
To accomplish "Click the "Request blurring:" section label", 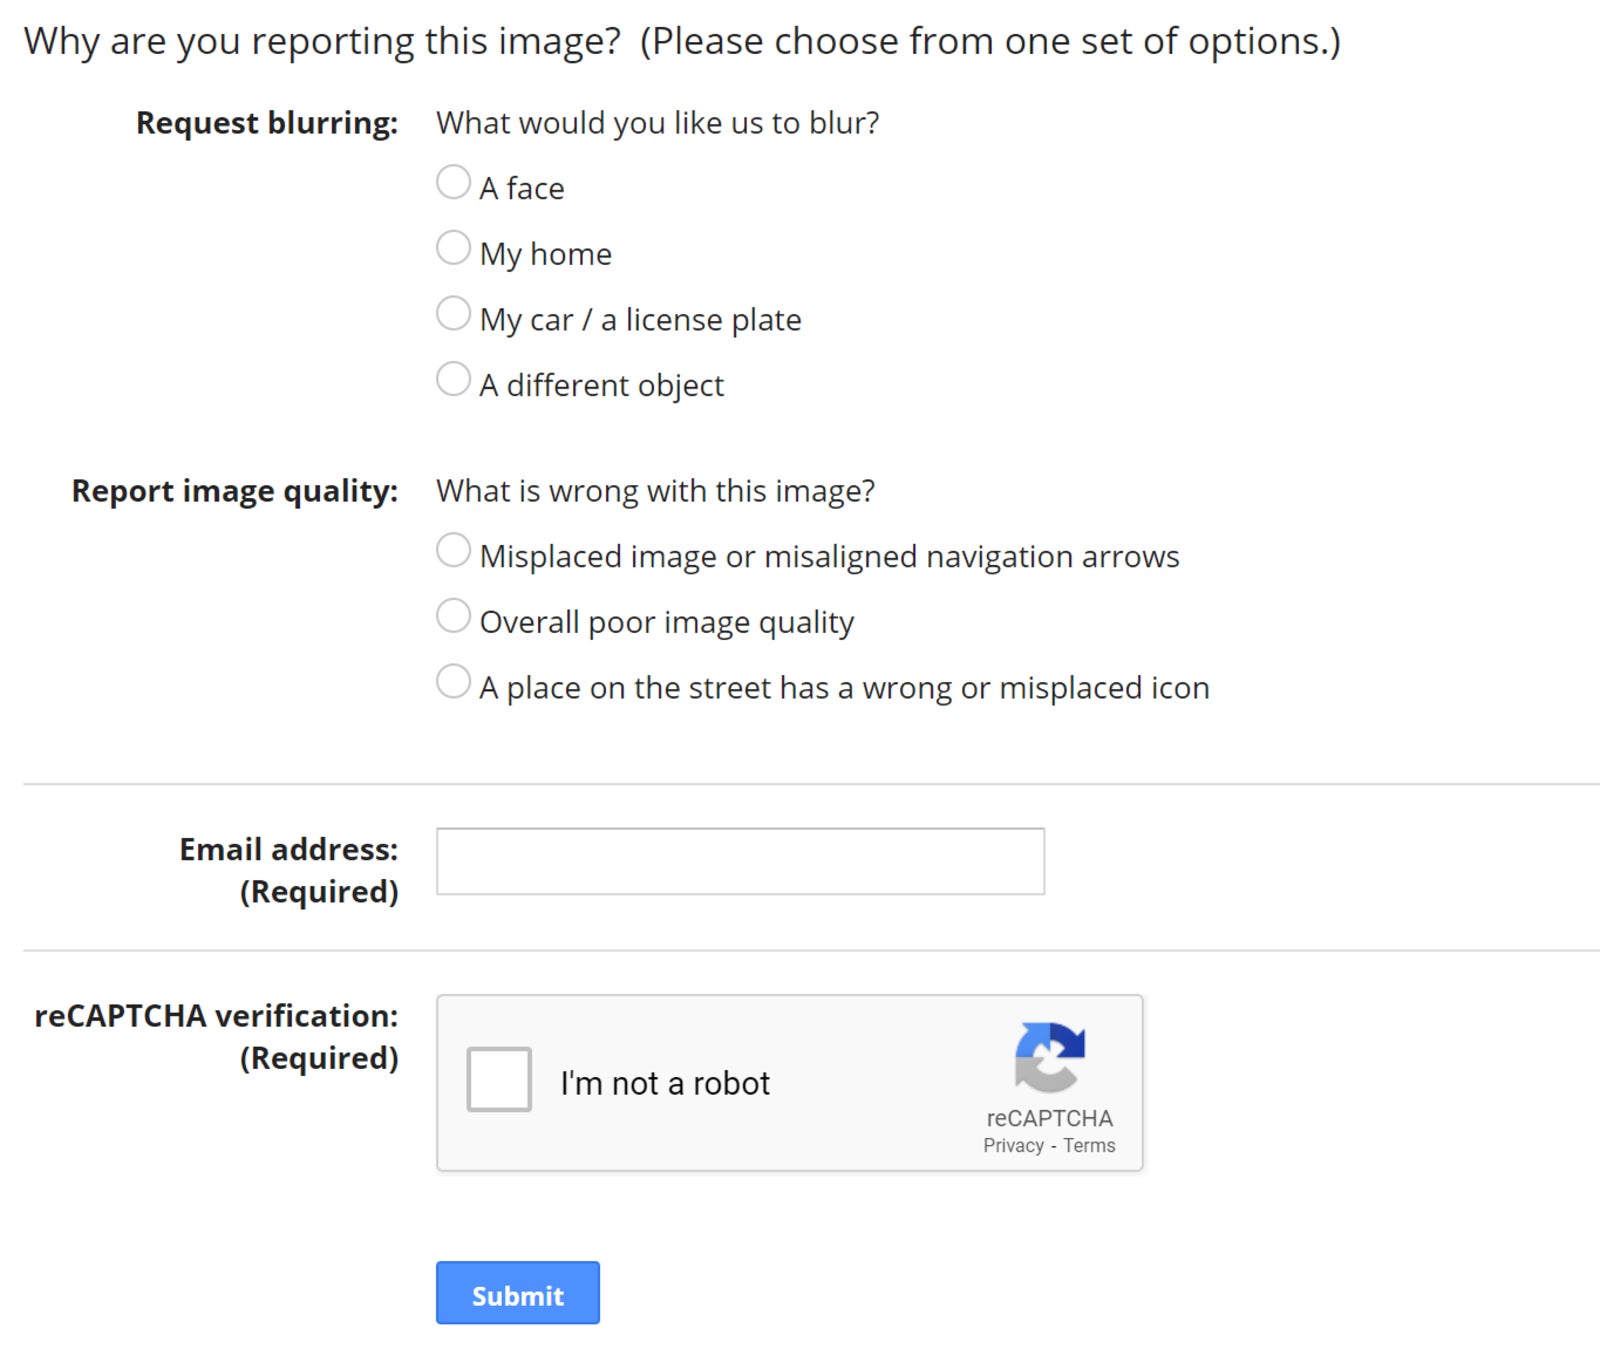I will (267, 123).
